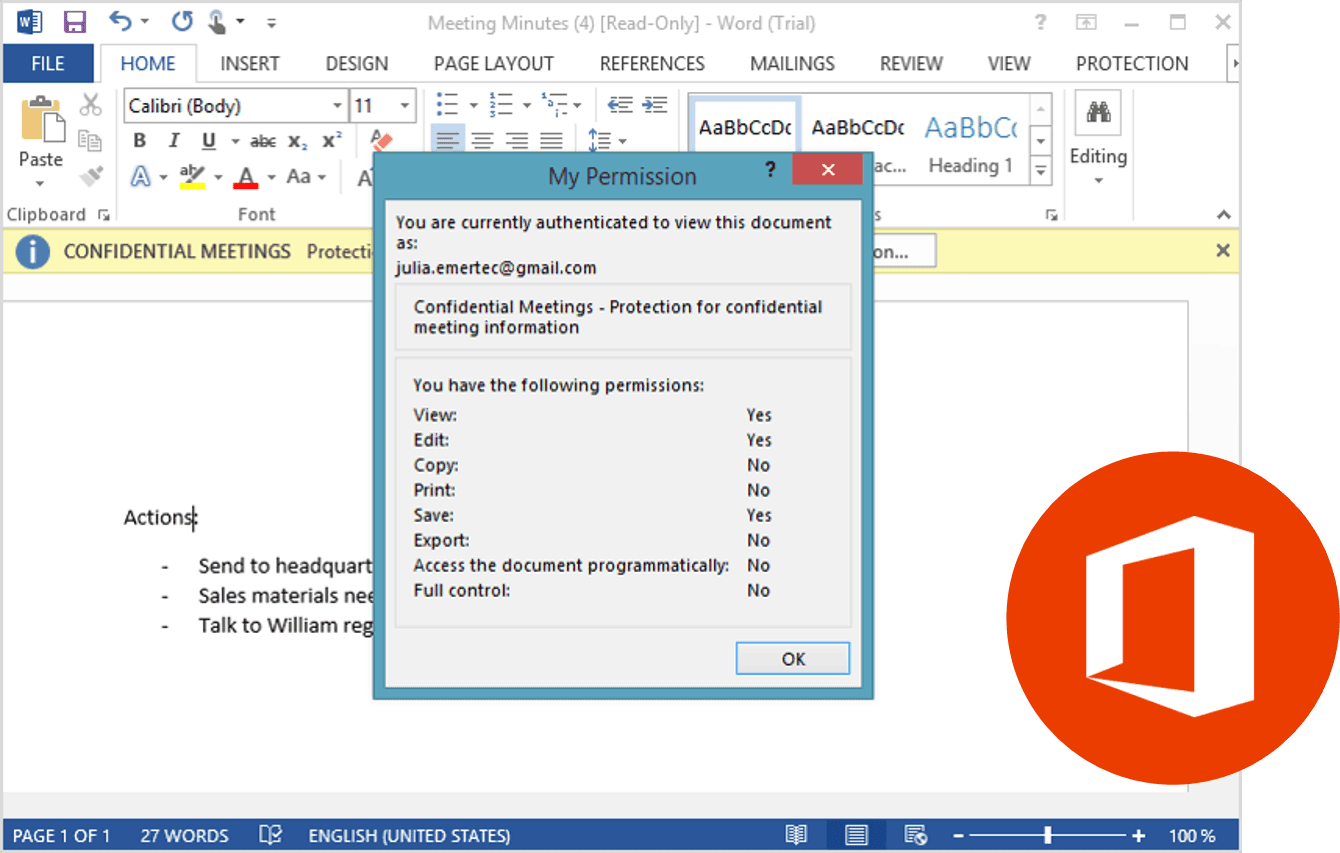The height and width of the screenshot is (853, 1340).
Task: Open the Calibri (Body) font name dropdown
Action: click(x=338, y=106)
